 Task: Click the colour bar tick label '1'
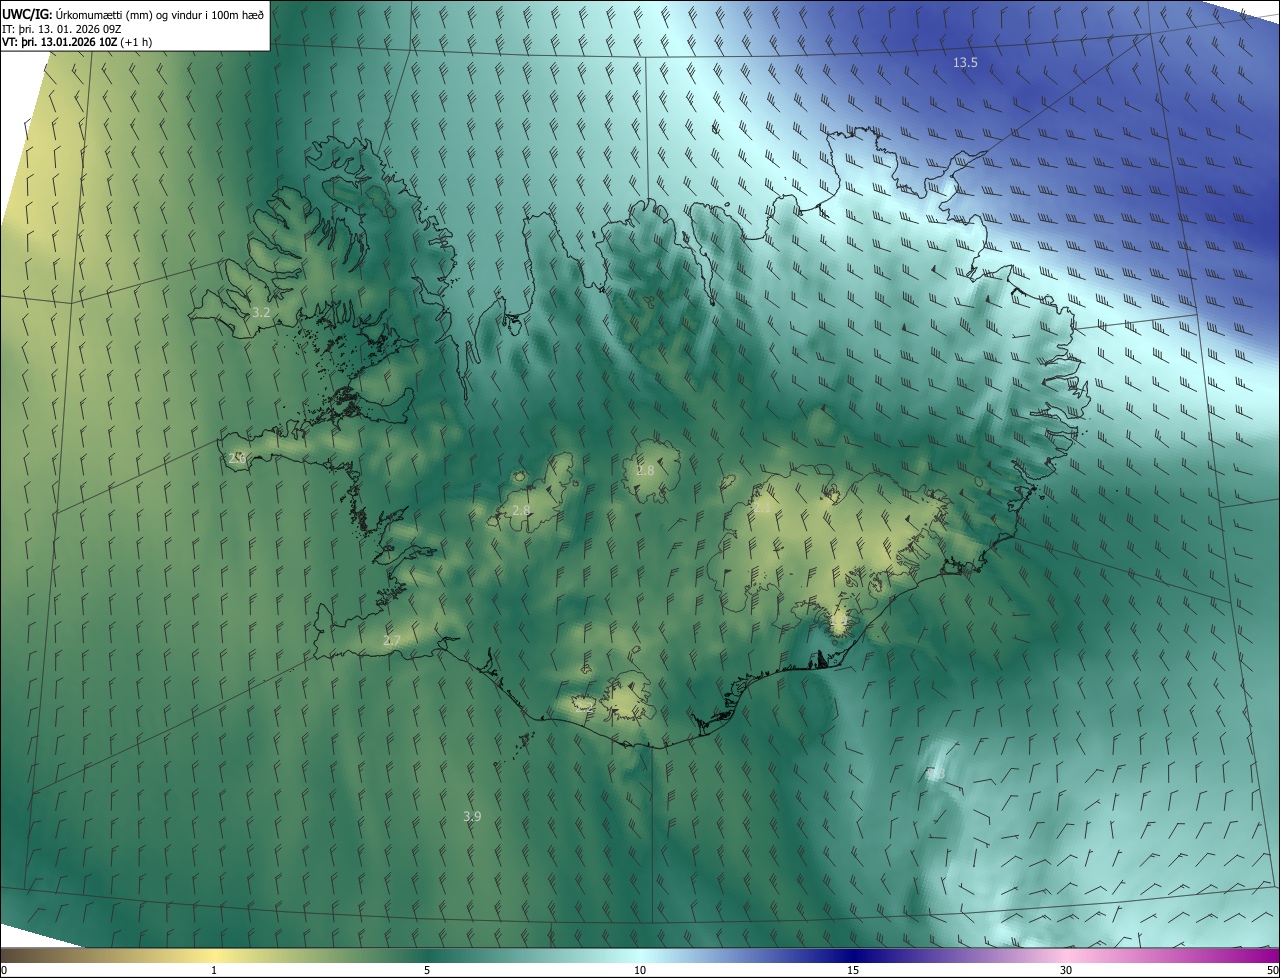[x=214, y=970]
